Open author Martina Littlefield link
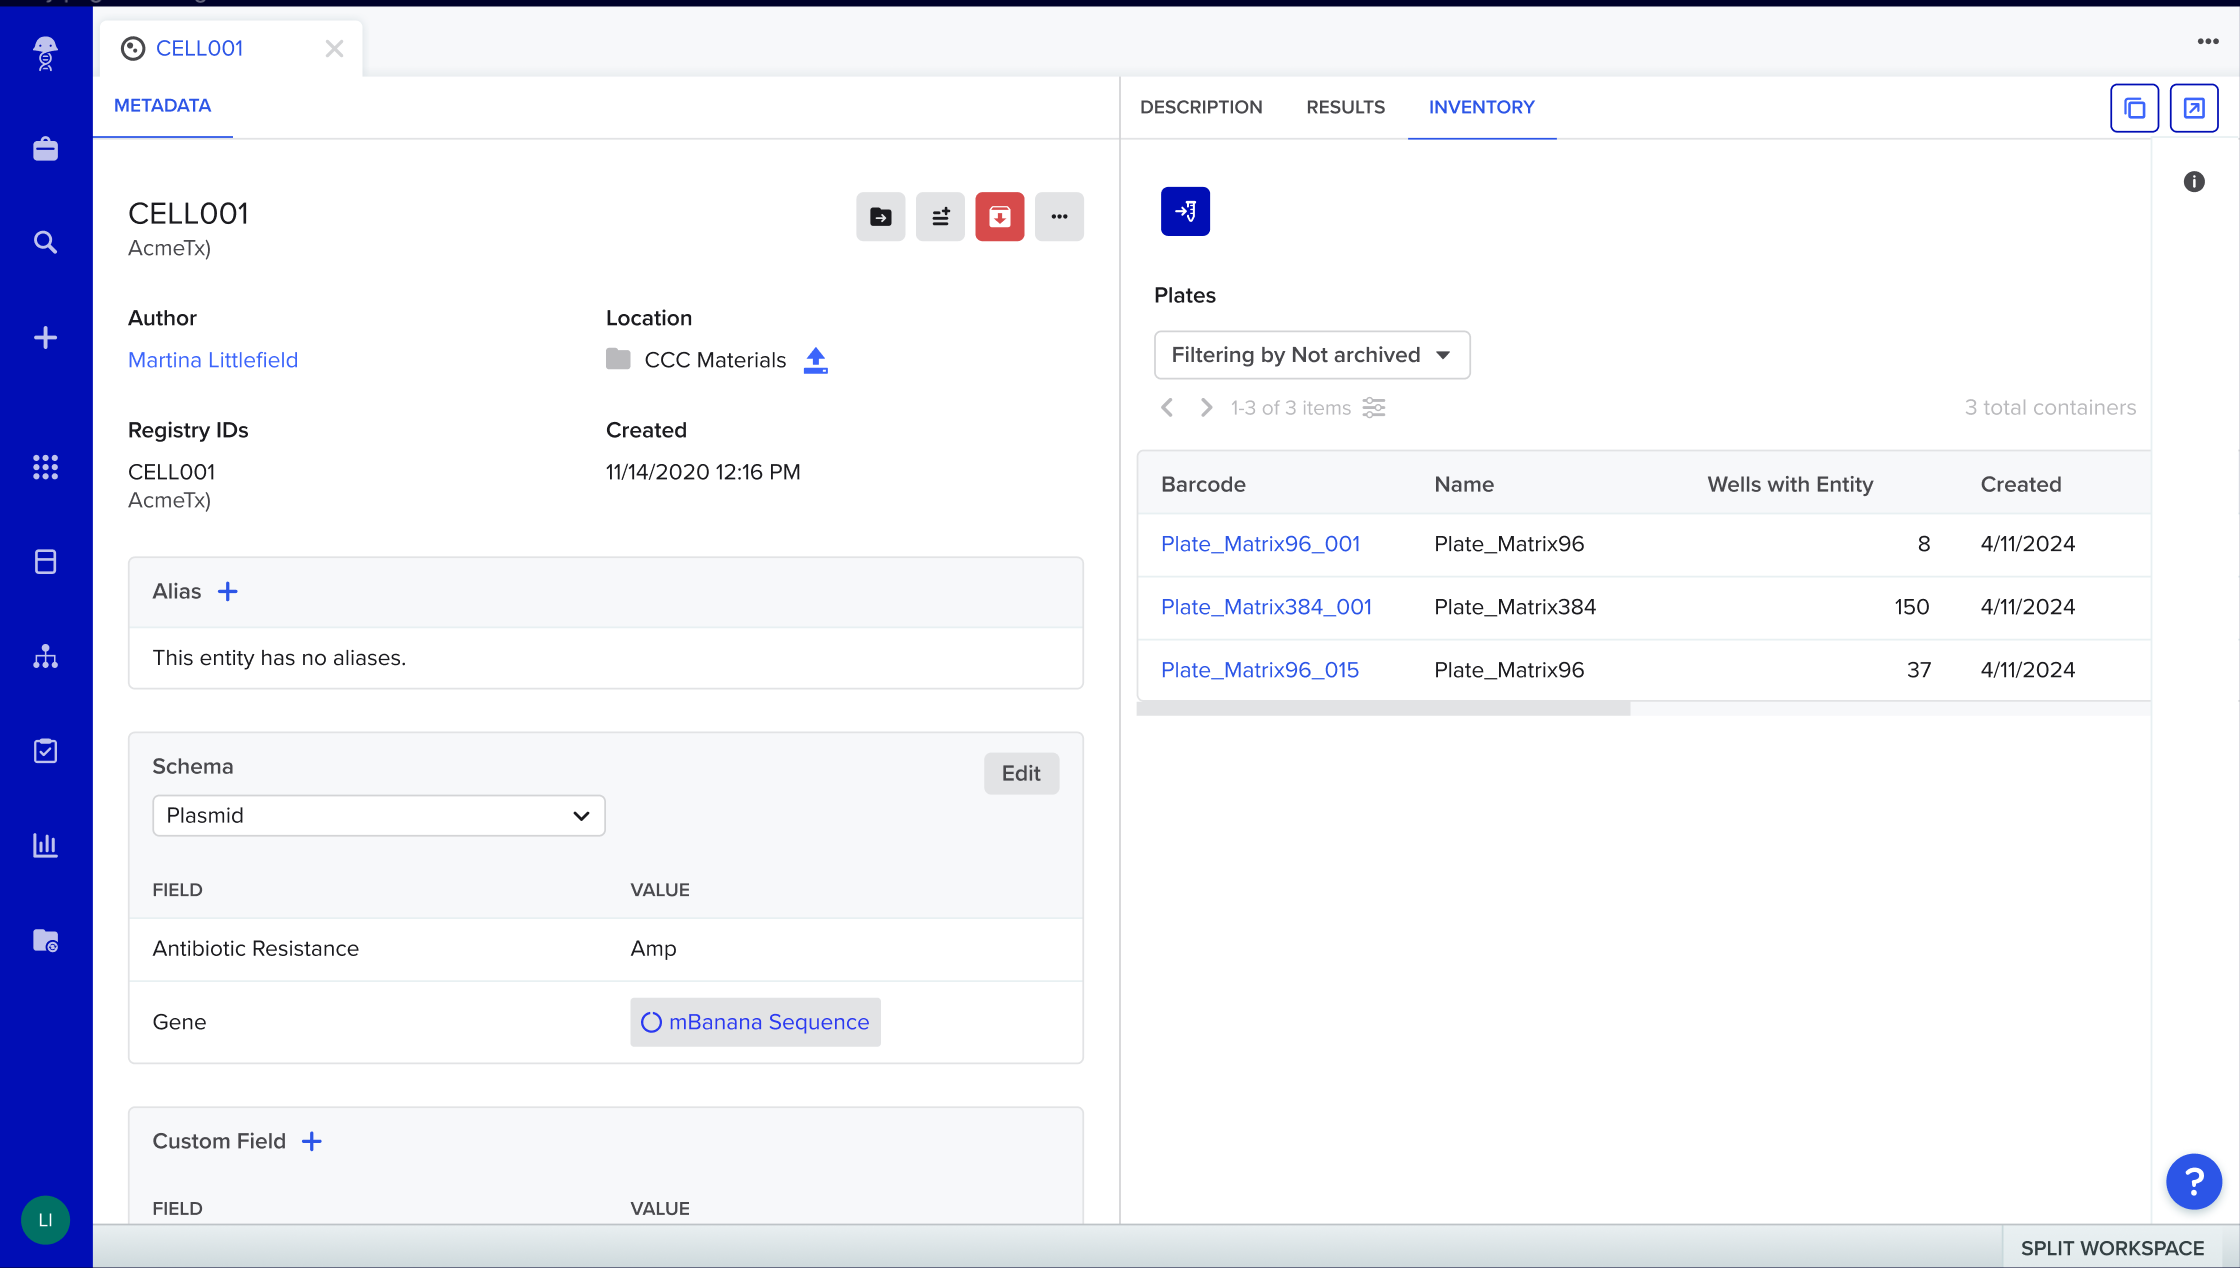 213,360
